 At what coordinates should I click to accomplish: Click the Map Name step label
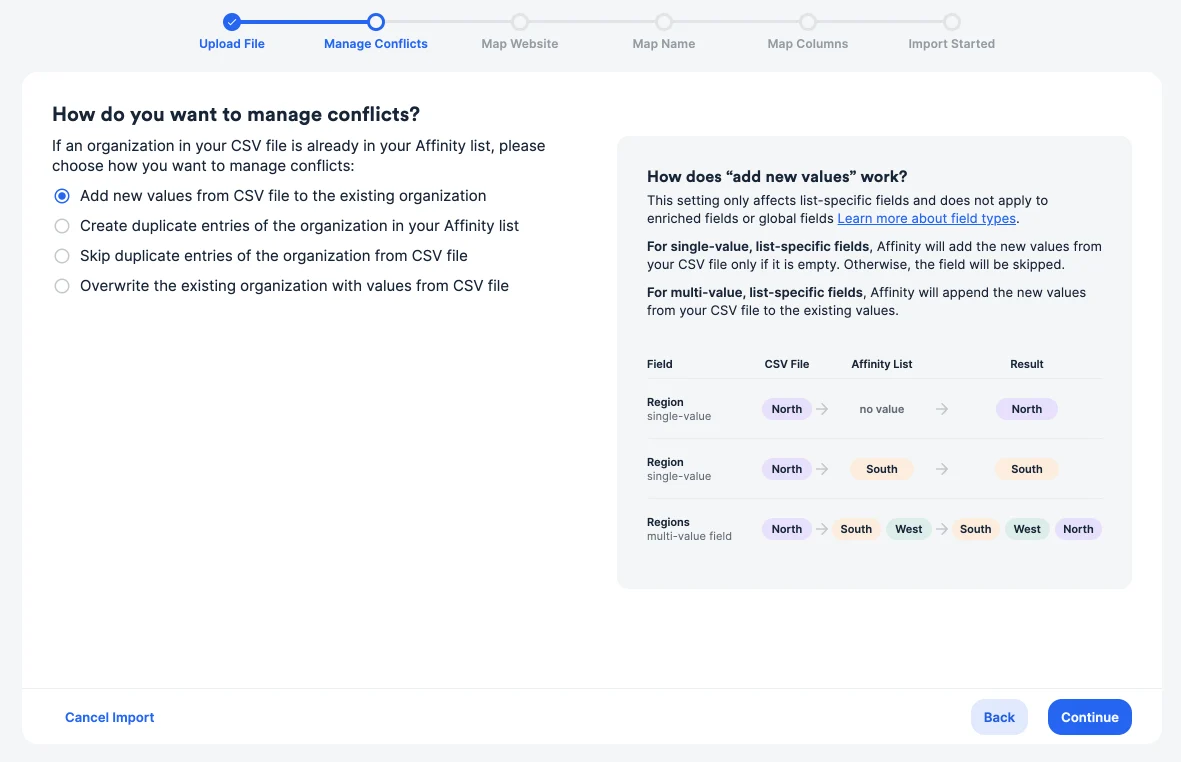[x=664, y=44]
